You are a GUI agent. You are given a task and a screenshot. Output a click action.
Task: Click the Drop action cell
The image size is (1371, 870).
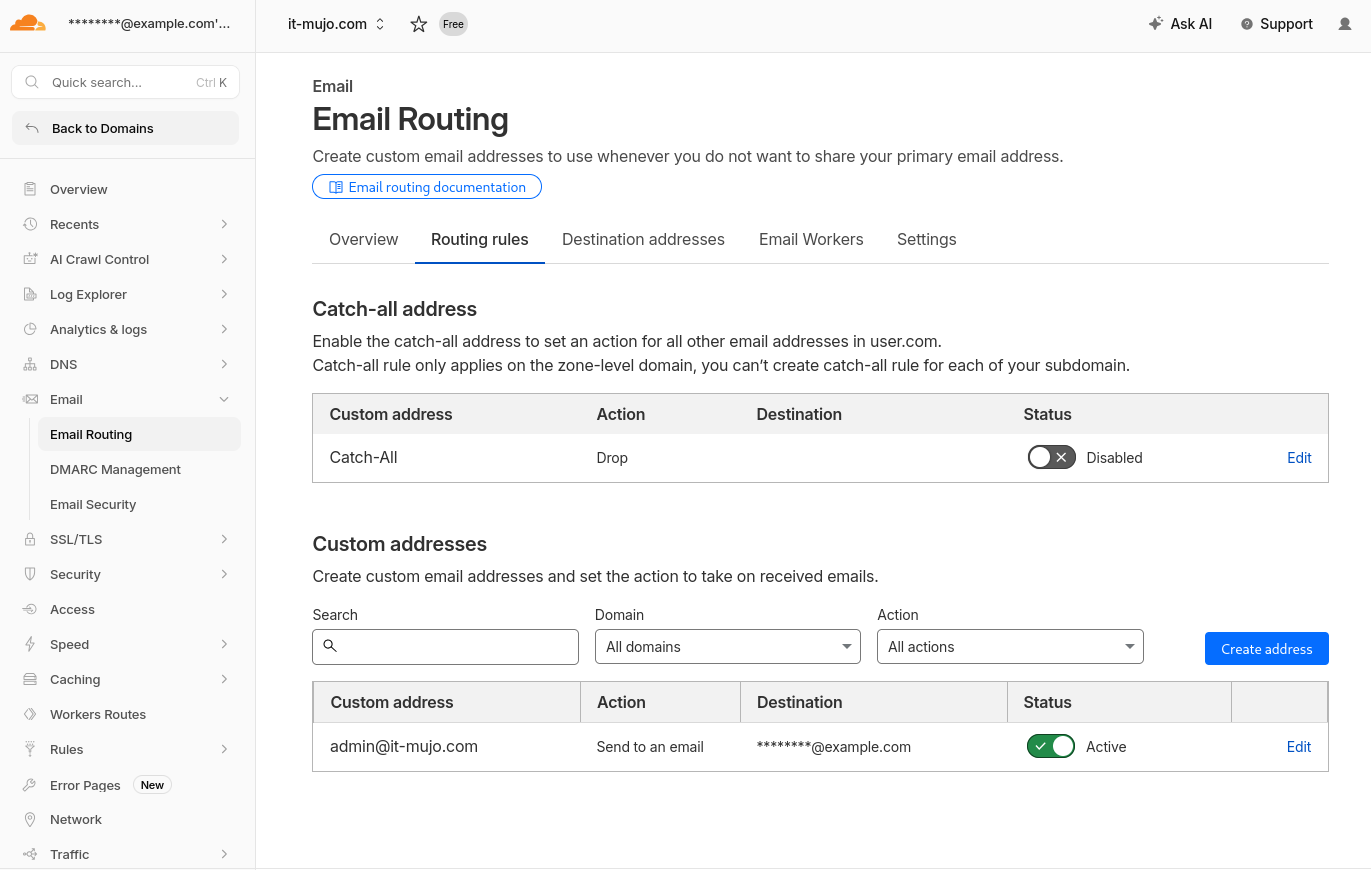612,458
